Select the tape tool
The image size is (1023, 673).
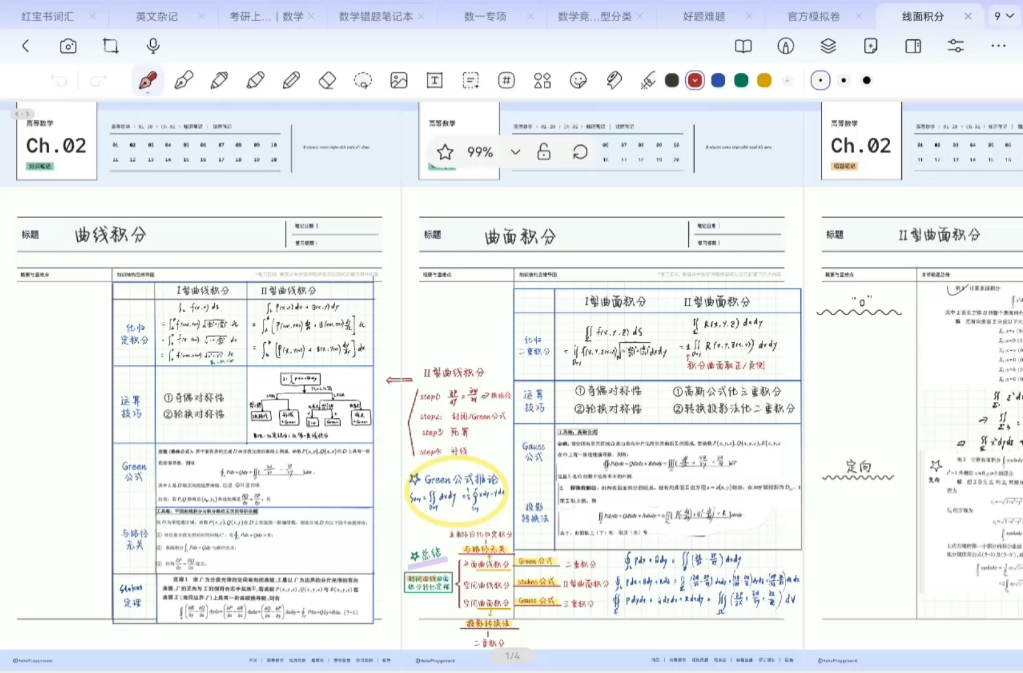[x=614, y=80]
